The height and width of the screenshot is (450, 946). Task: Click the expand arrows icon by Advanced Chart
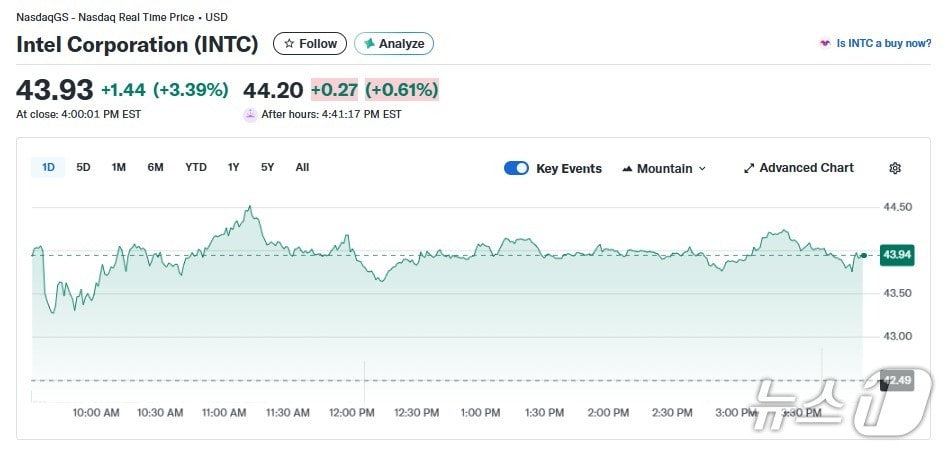(x=748, y=168)
